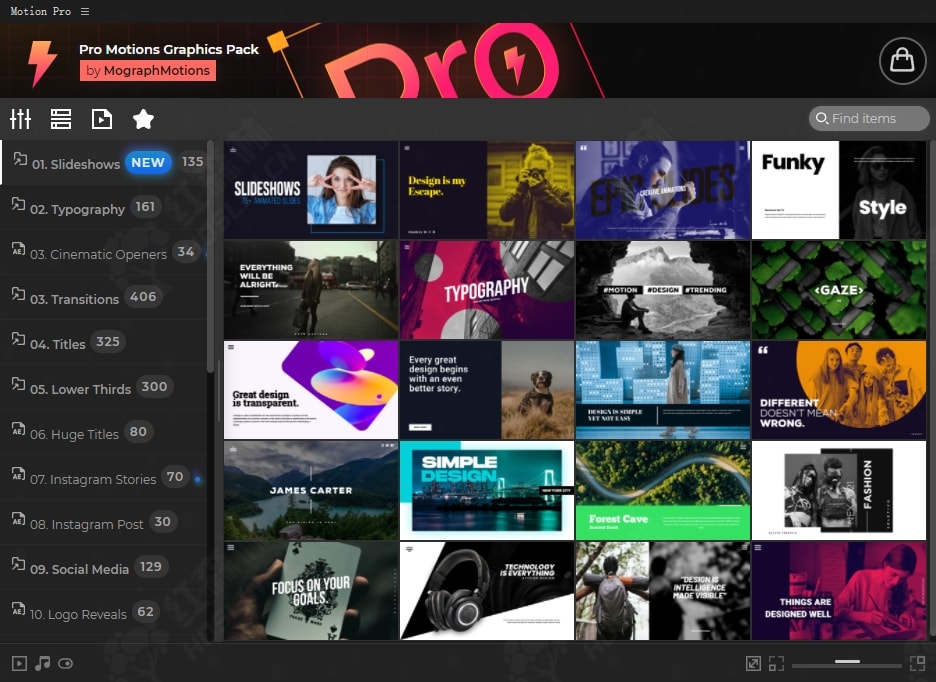This screenshot has height=682, width=936.
Task: Click the AE icon beside 06. Huge Titles
Action: click(19, 429)
